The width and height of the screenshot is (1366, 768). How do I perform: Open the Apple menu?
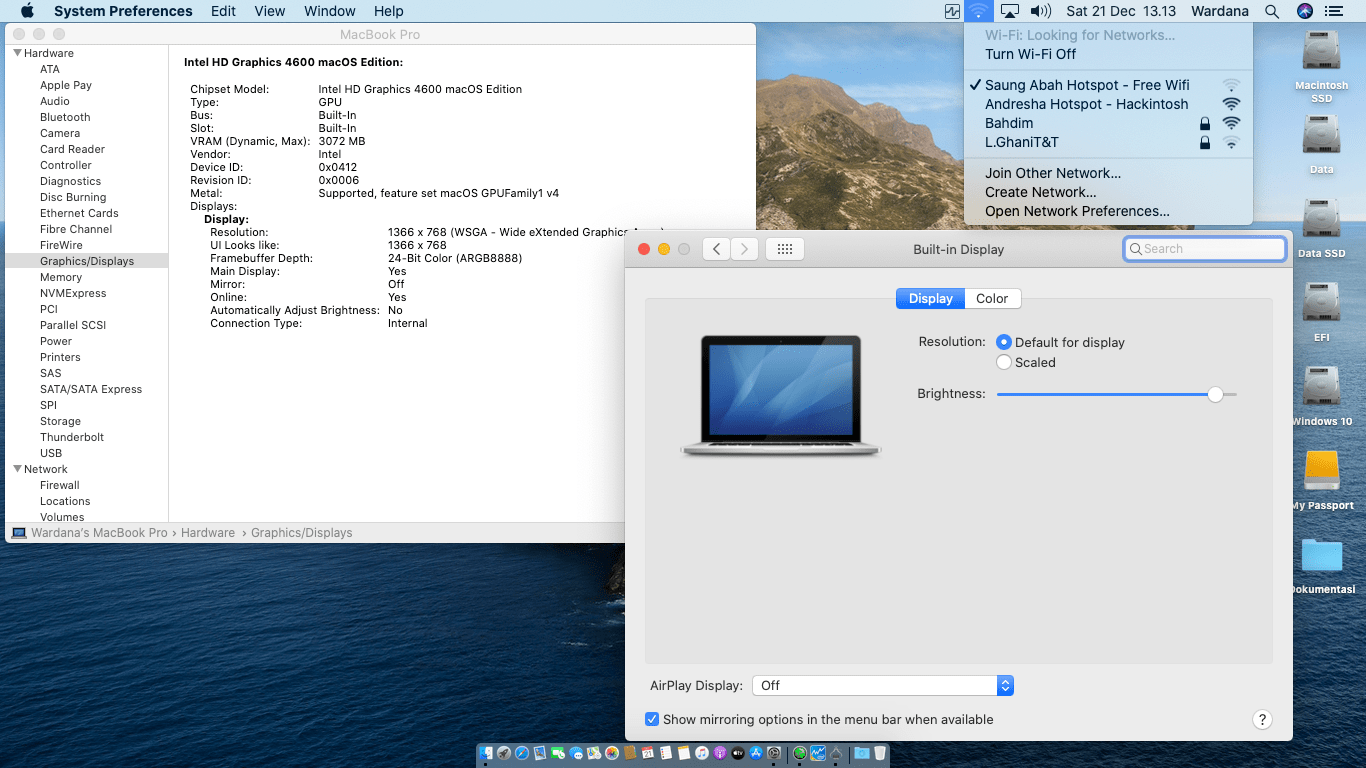(x=27, y=11)
